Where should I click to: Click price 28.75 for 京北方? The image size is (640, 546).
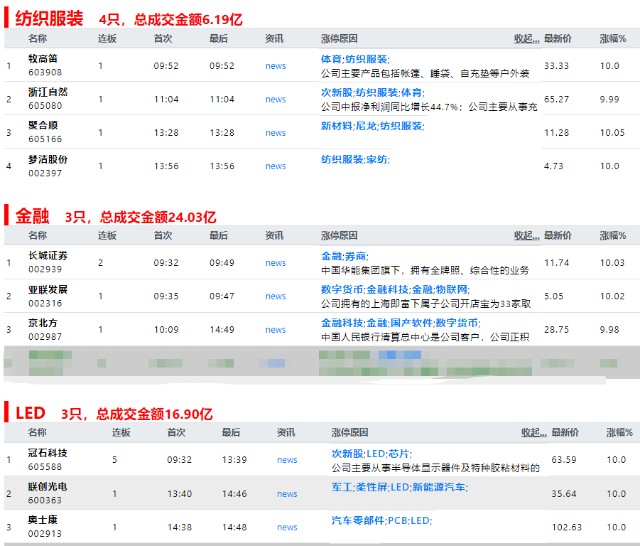coord(556,330)
